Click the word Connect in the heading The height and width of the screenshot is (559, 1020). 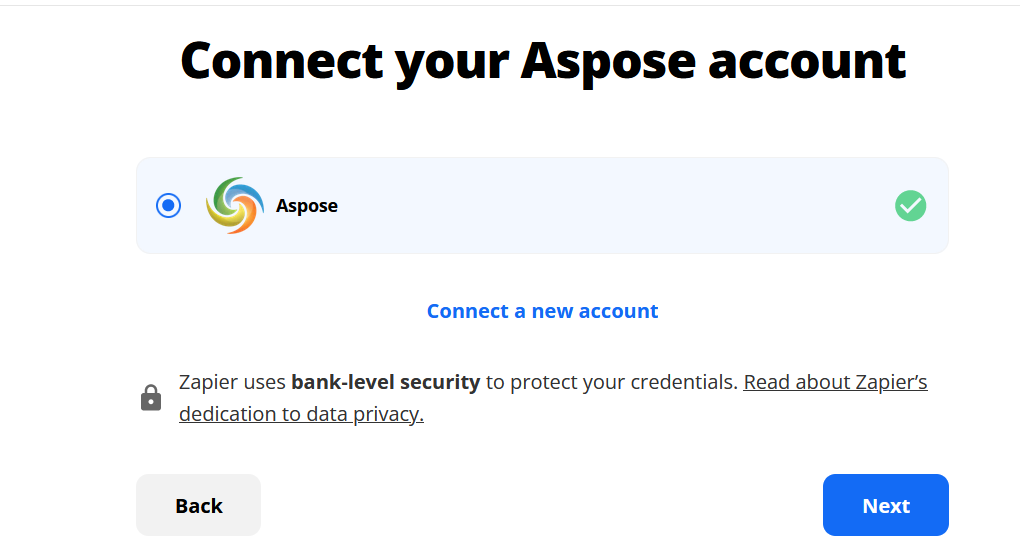(x=281, y=60)
